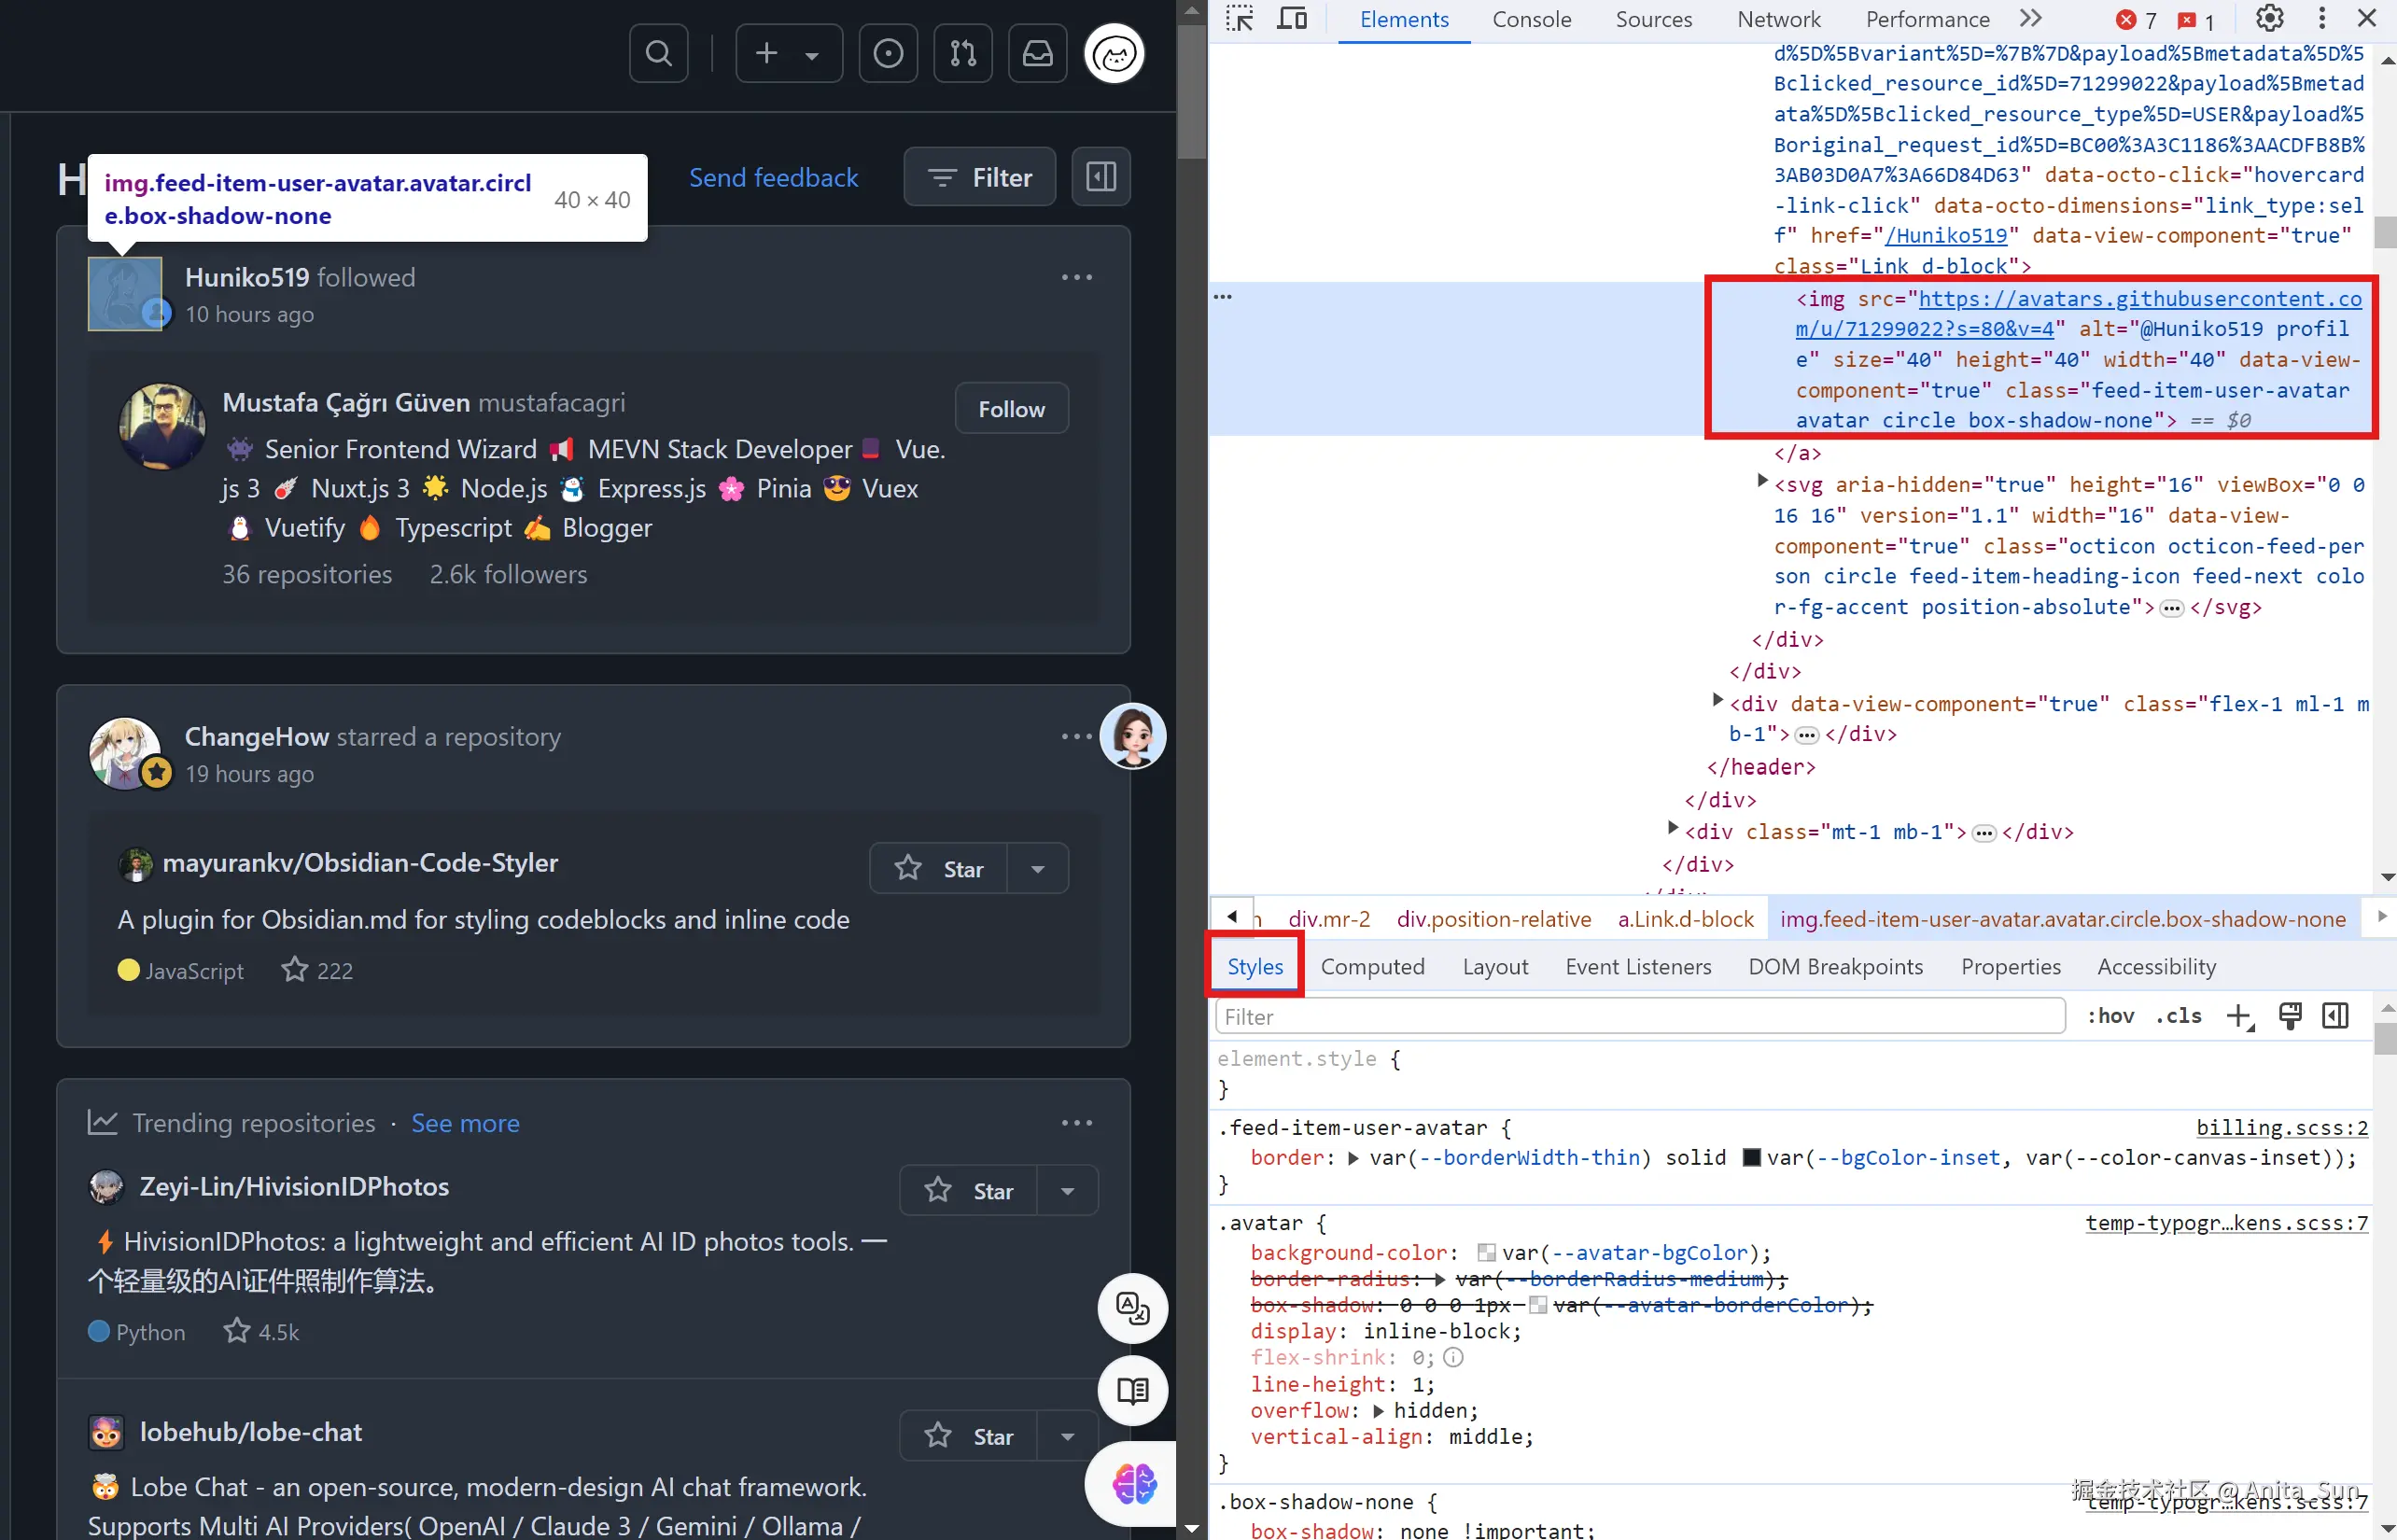Image resolution: width=2397 pixels, height=1540 pixels.
Task: Expand the svg octicon element node
Action: 1762,482
